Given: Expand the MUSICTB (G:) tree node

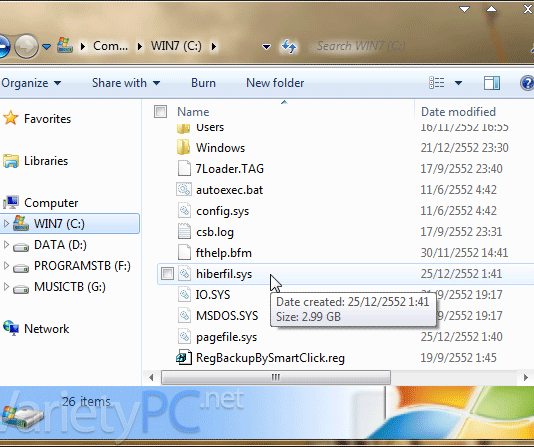Looking at the screenshot, I should (x=6, y=287).
